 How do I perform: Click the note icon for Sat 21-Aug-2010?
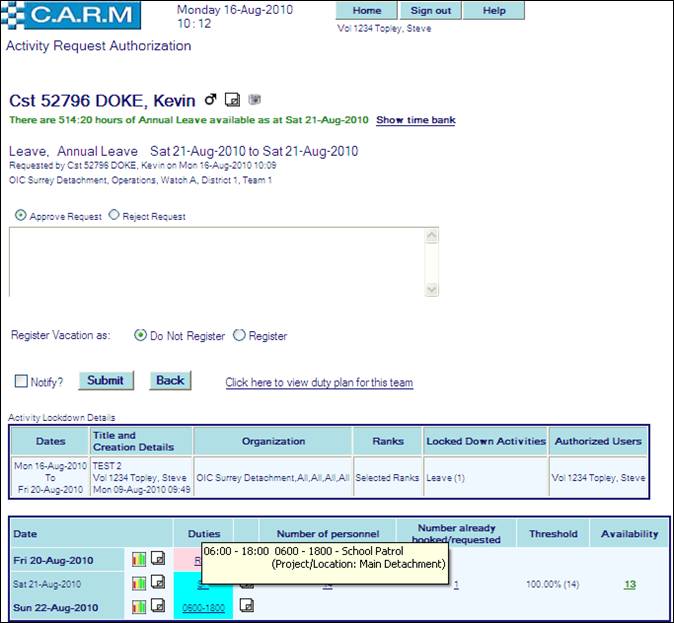click(x=158, y=583)
